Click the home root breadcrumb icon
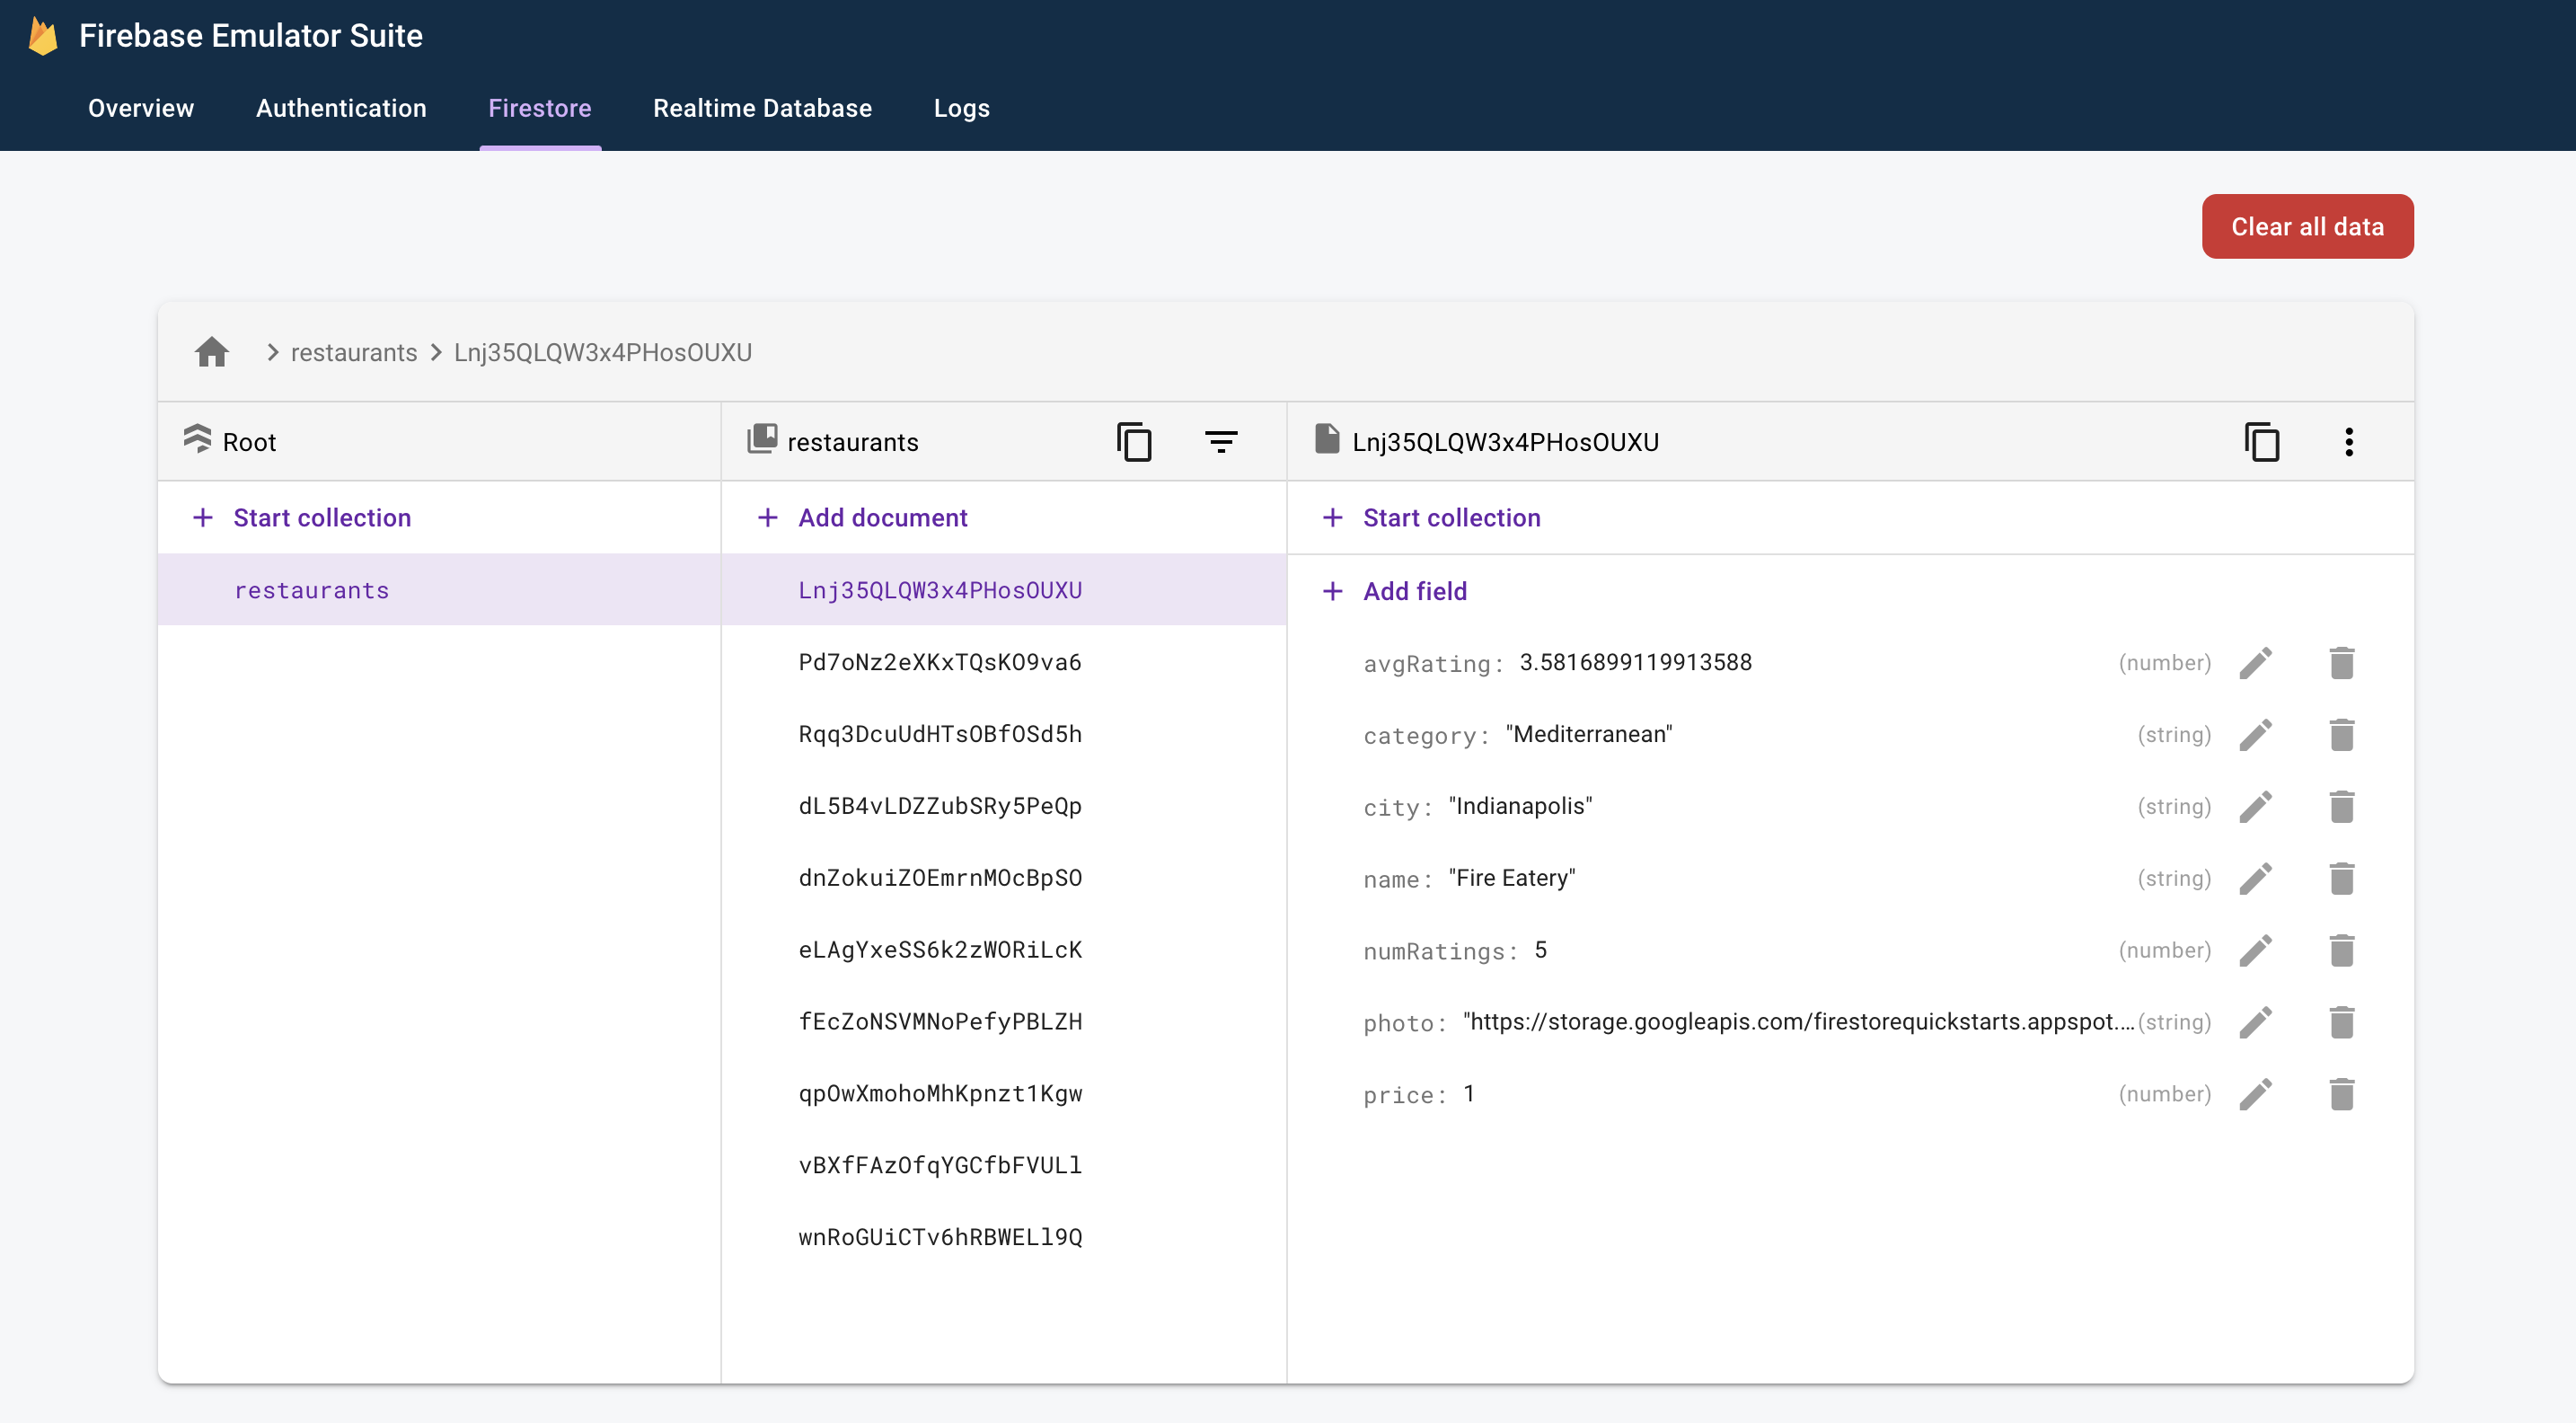2576x1423 pixels. click(x=212, y=352)
